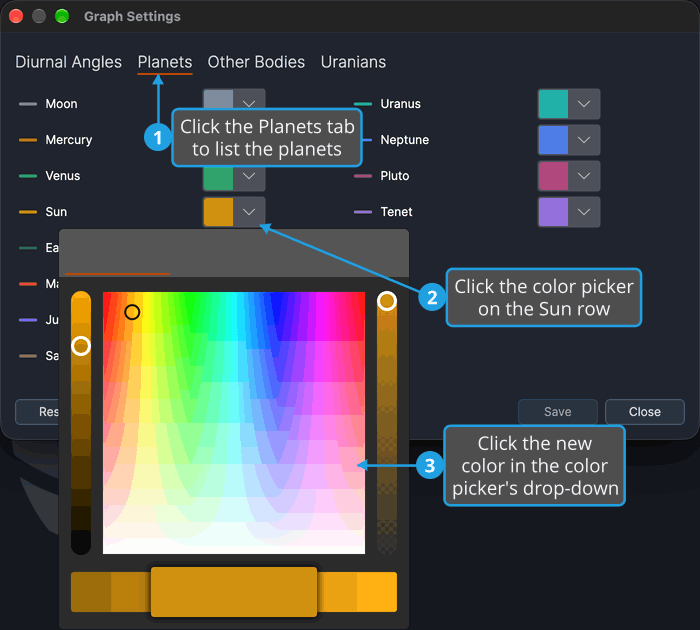Click the Sun label
Image resolution: width=700 pixels, height=630 pixels.
[56, 212]
